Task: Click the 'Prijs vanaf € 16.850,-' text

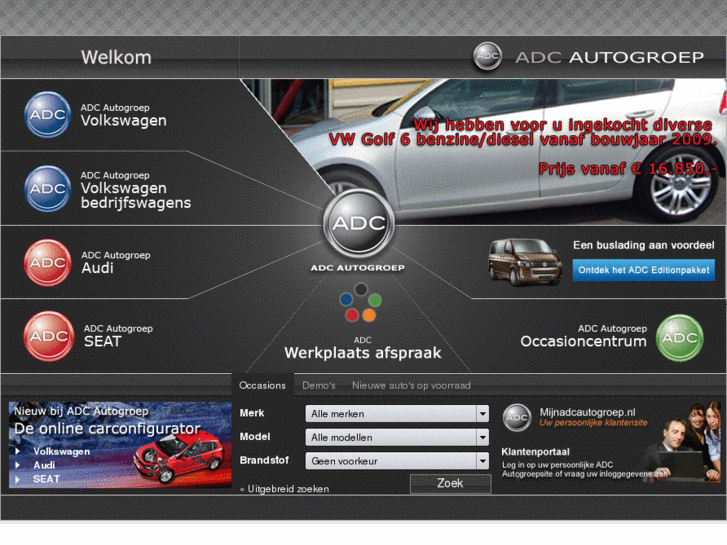Action: click(628, 169)
